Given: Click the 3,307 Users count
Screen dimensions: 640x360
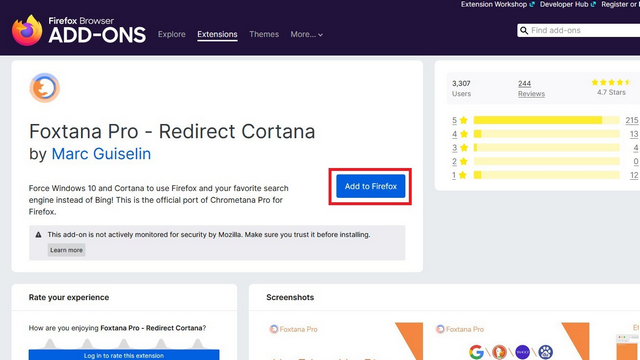Looking at the screenshot, I should pyautogui.click(x=461, y=88).
